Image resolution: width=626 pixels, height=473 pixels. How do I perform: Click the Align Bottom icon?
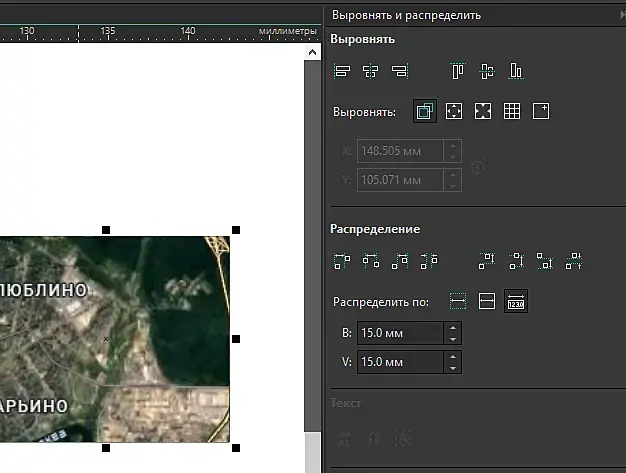coord(516,71)
